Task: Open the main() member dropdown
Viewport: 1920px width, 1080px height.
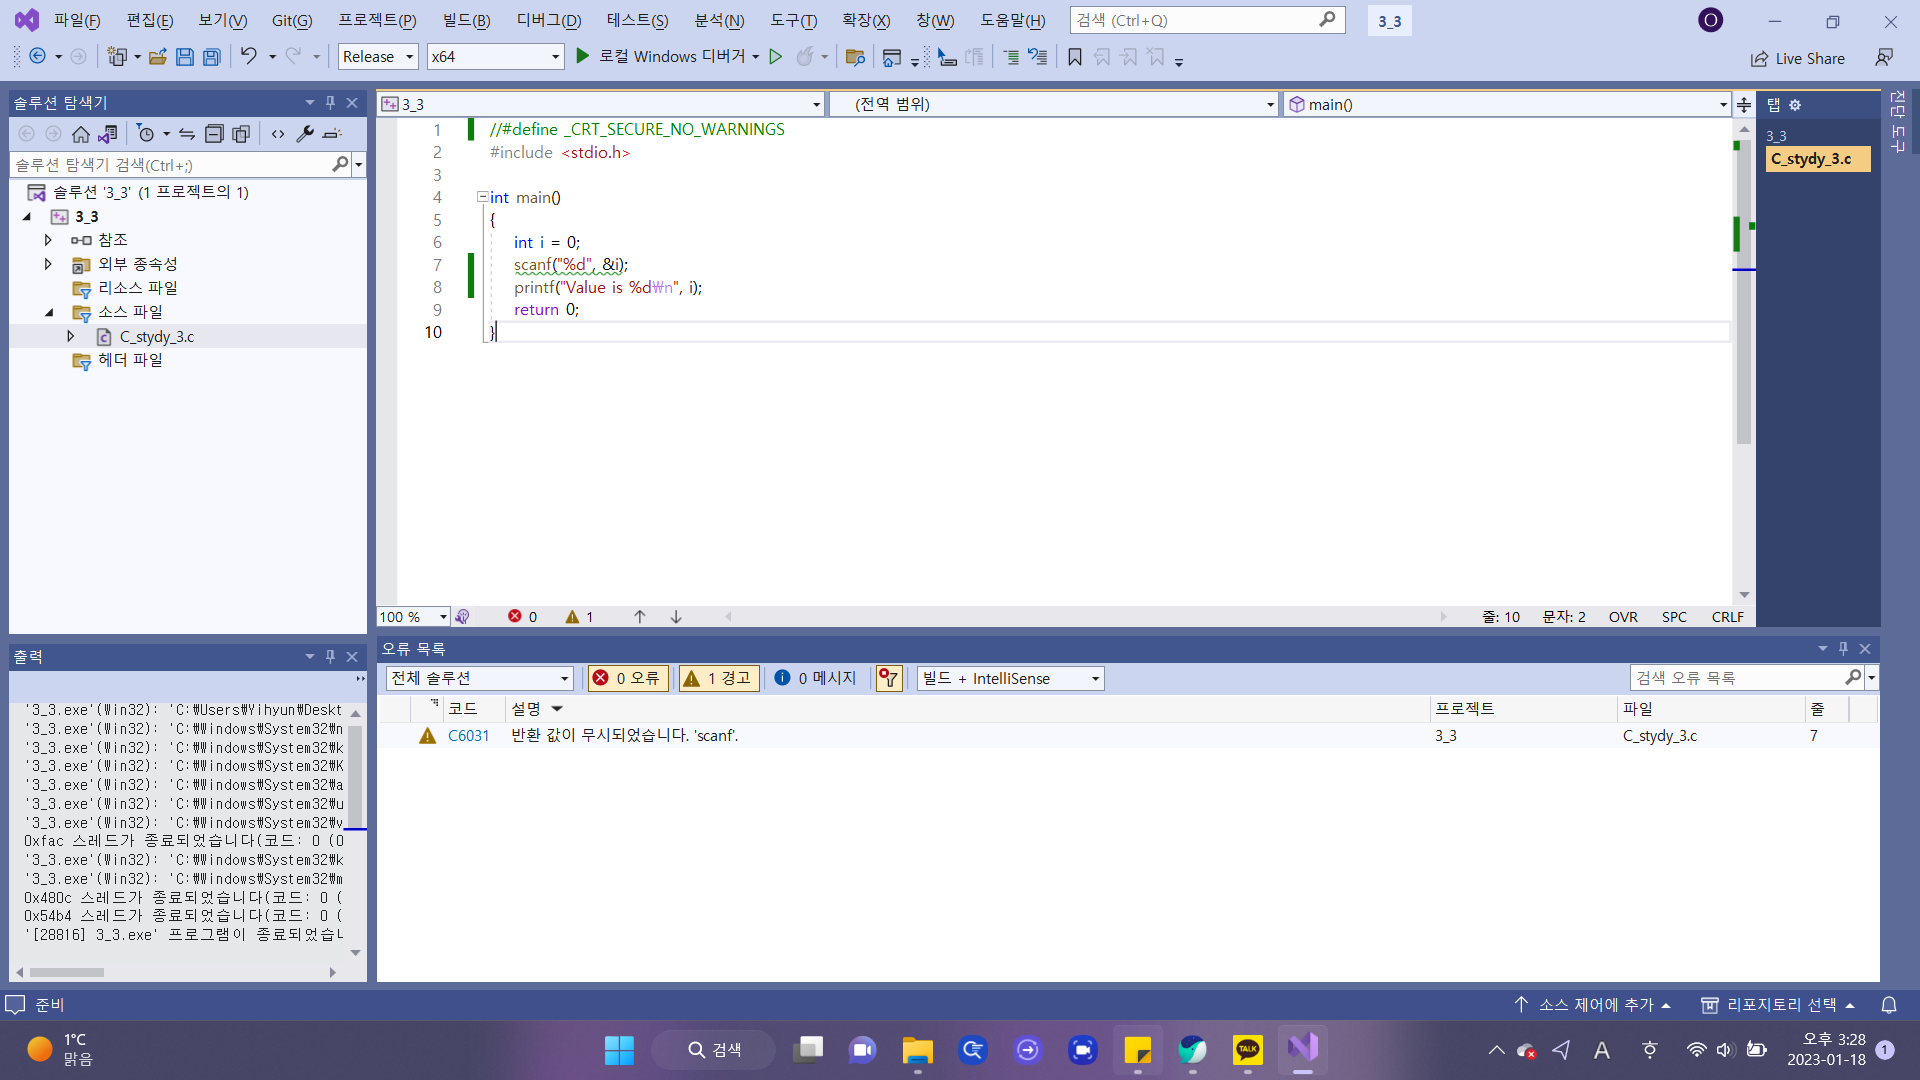Action: coord(1507,104)
